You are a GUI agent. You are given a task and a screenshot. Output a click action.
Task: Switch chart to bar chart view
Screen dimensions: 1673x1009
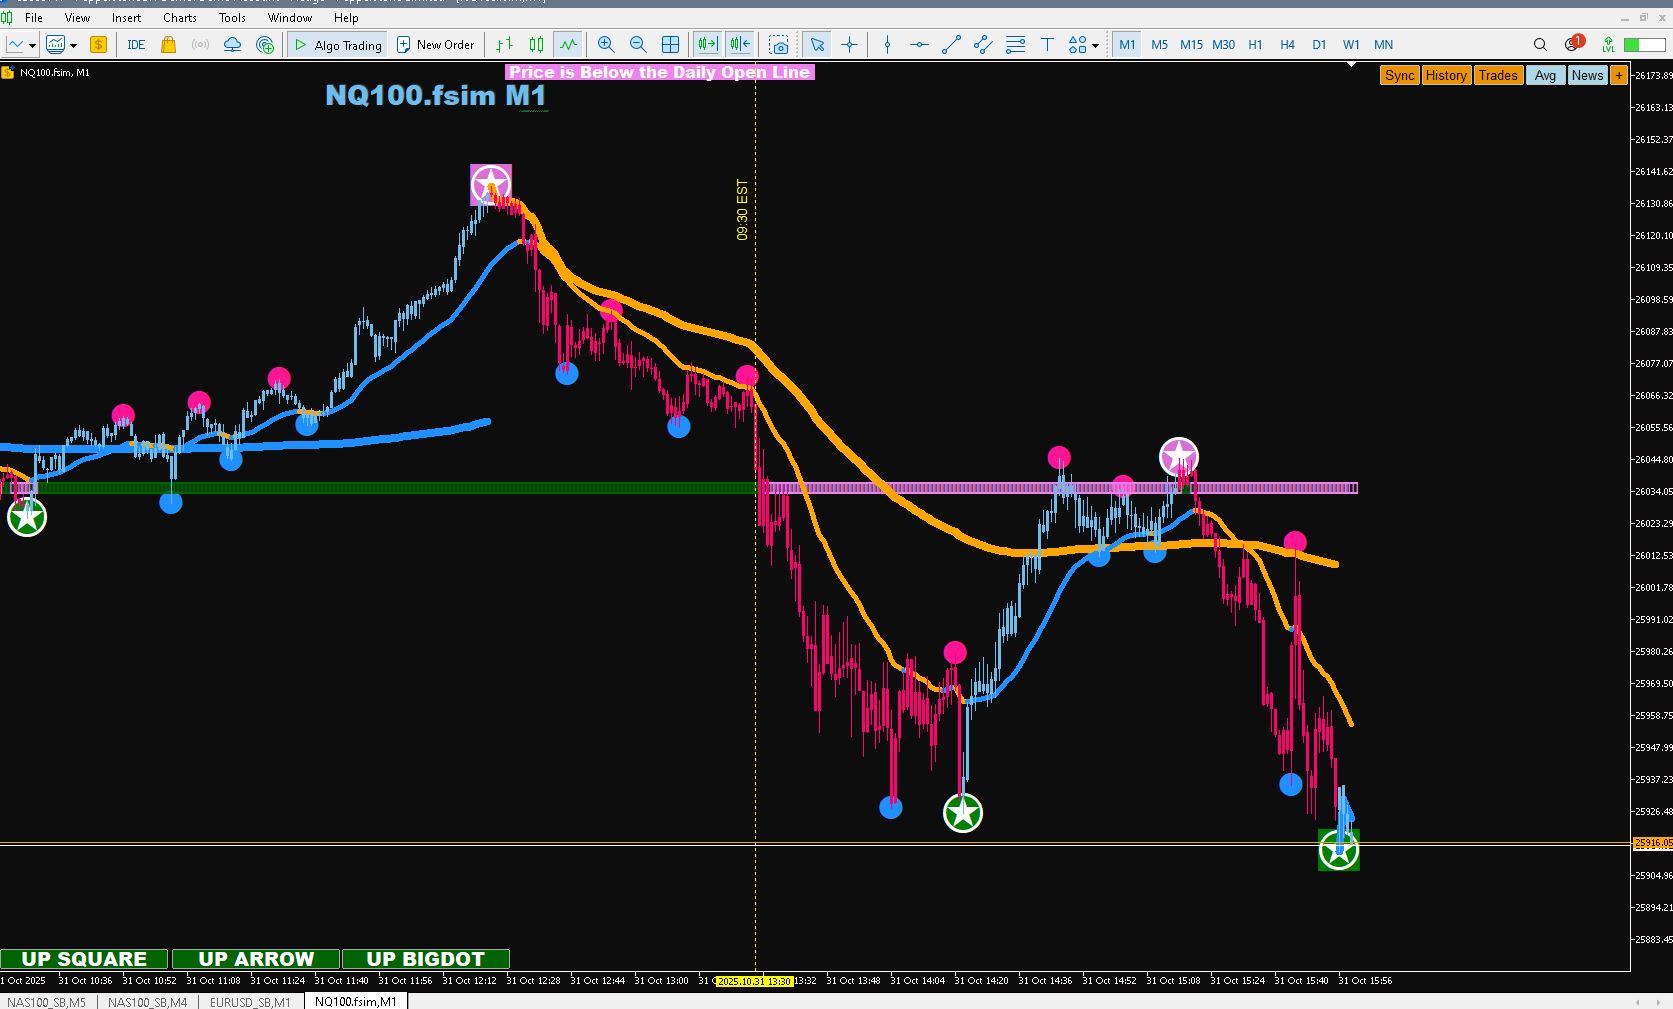504,45
